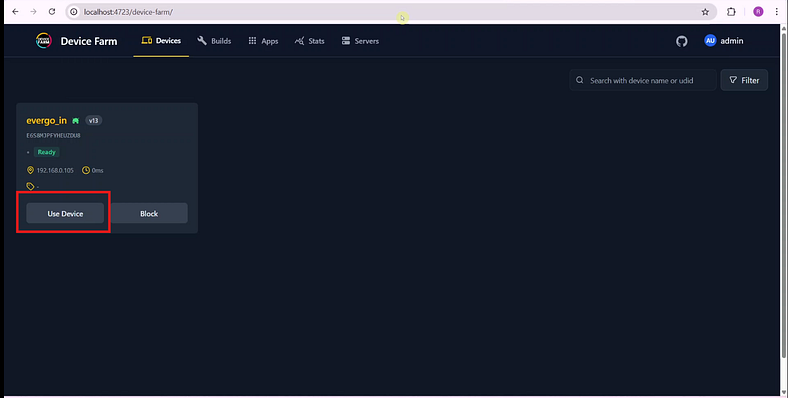The image size is (788, 398).
Task: Open the browser extensions puzzle icon
Action: pyautogui.click(x=731, y=12)
